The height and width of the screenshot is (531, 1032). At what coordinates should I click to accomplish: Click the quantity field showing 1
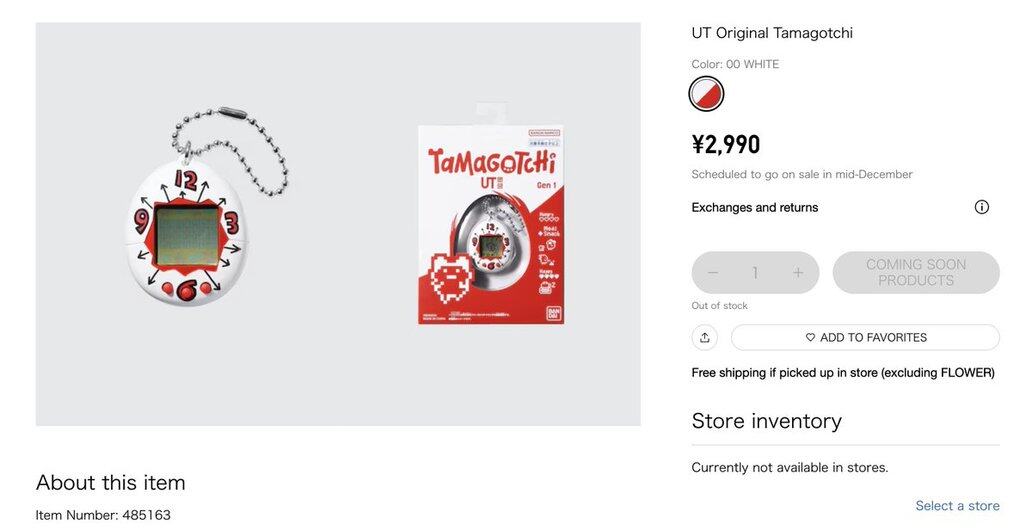755,273
